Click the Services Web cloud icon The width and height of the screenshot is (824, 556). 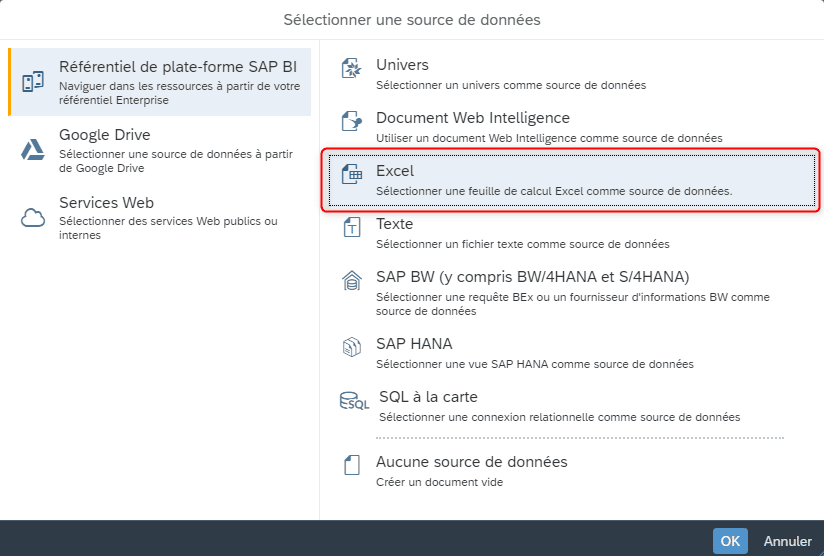tap(33, 218)
